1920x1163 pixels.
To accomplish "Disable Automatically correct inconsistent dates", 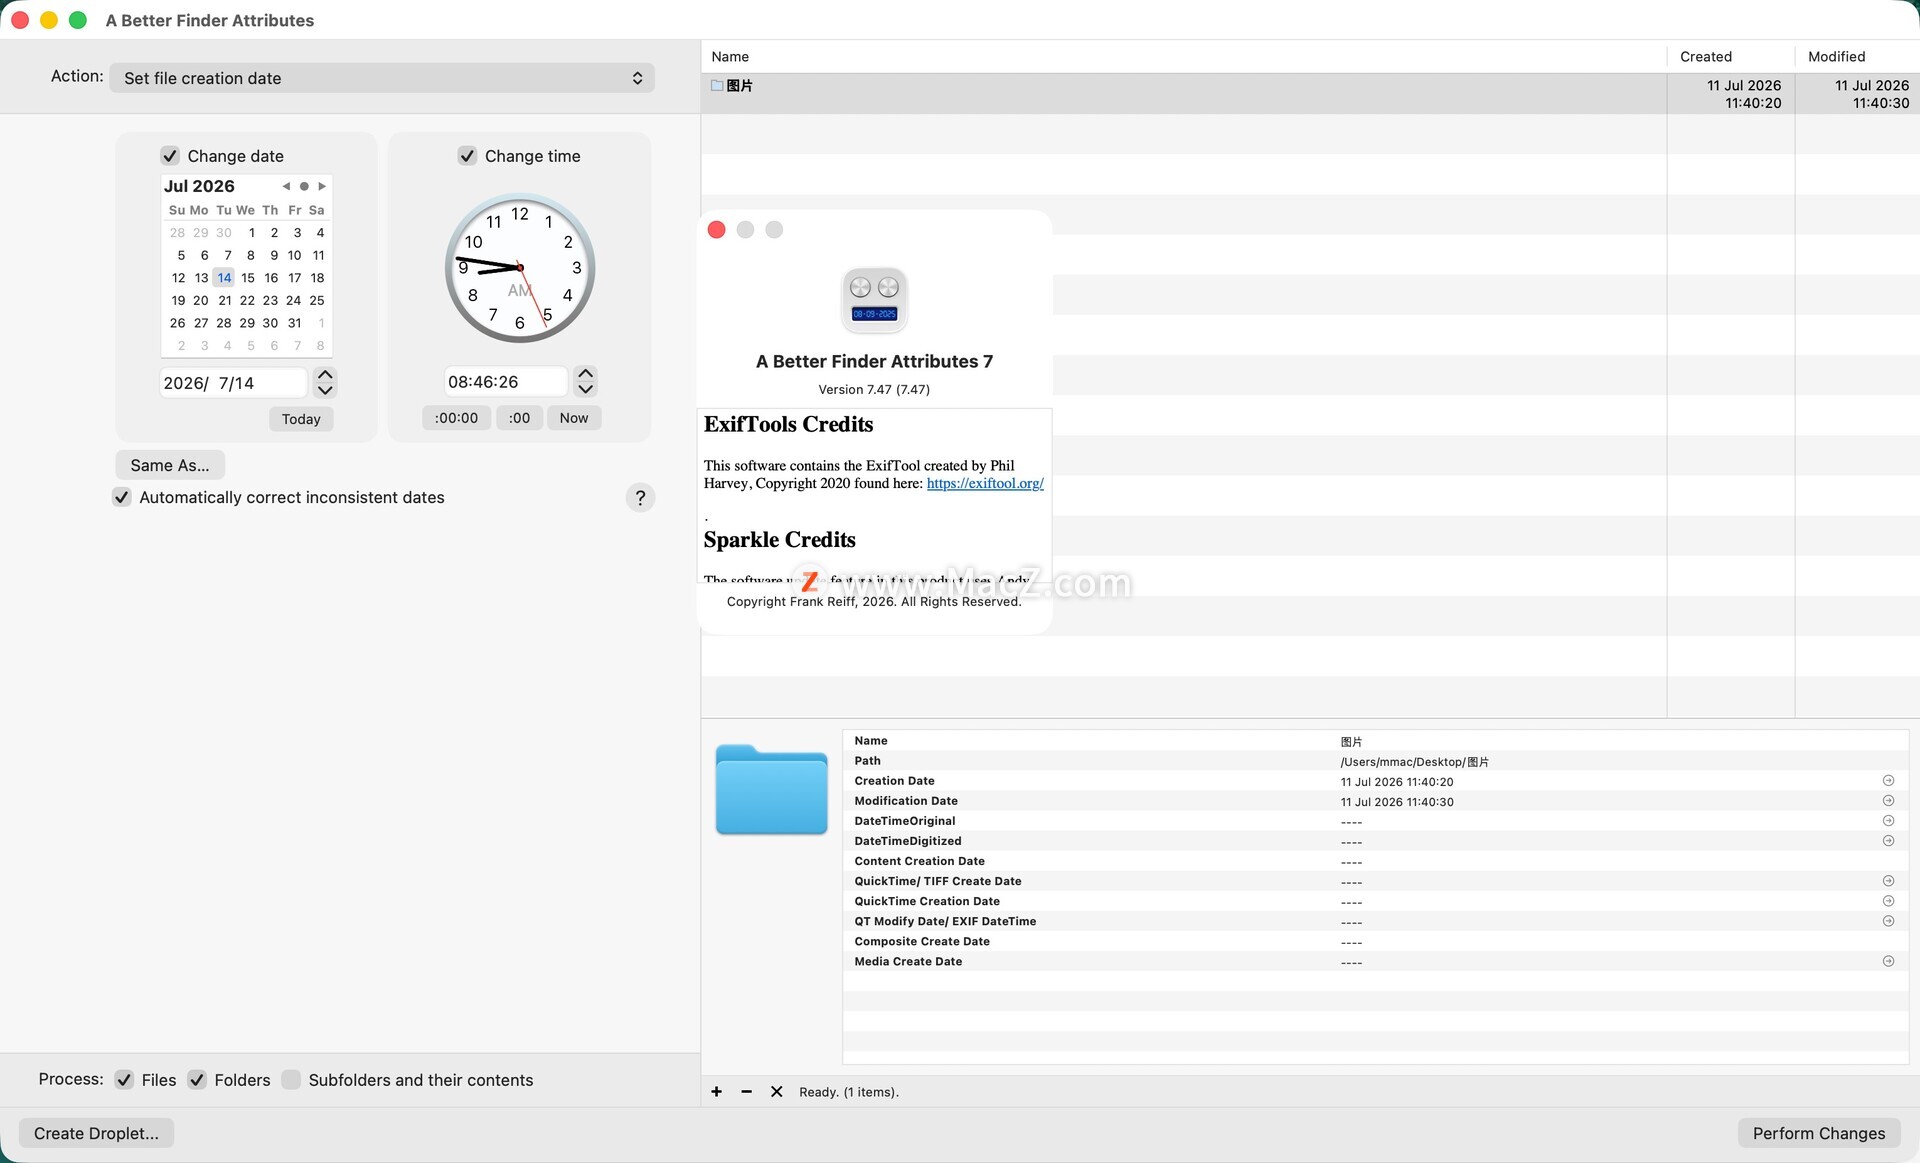I will tap(121, 497).
